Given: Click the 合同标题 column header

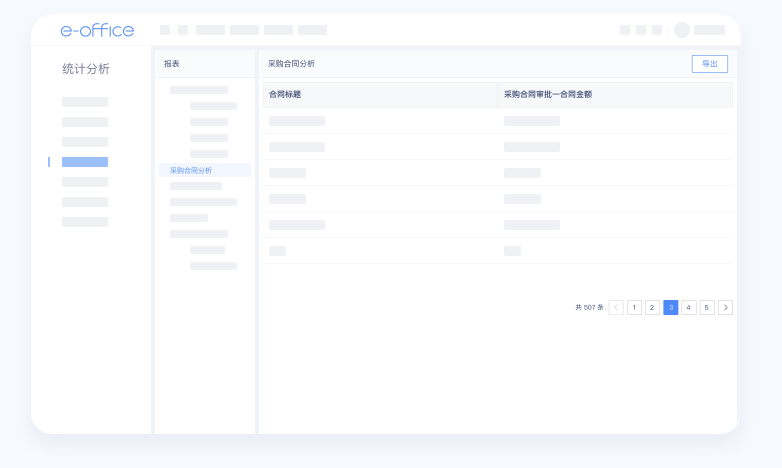Looking at the screenshot, I should point(285,94).
